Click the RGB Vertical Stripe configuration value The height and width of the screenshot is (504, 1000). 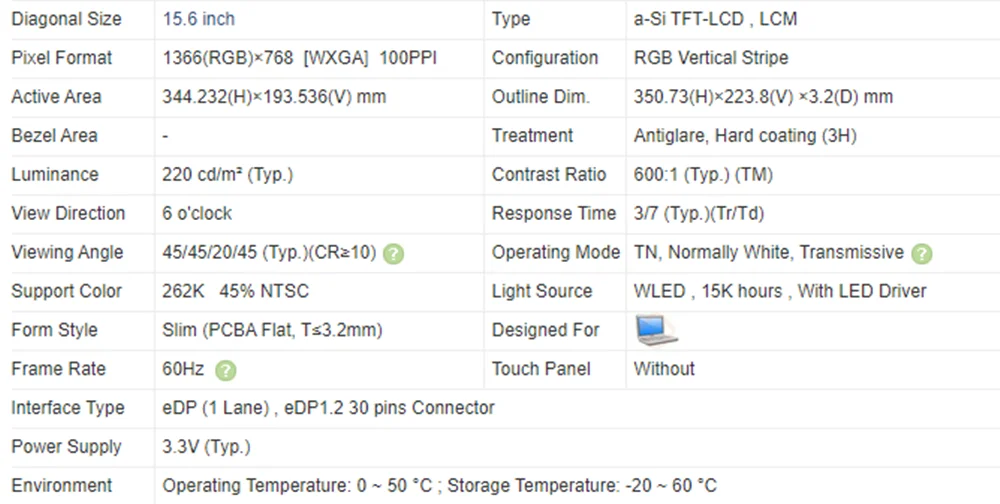(711, 58)
